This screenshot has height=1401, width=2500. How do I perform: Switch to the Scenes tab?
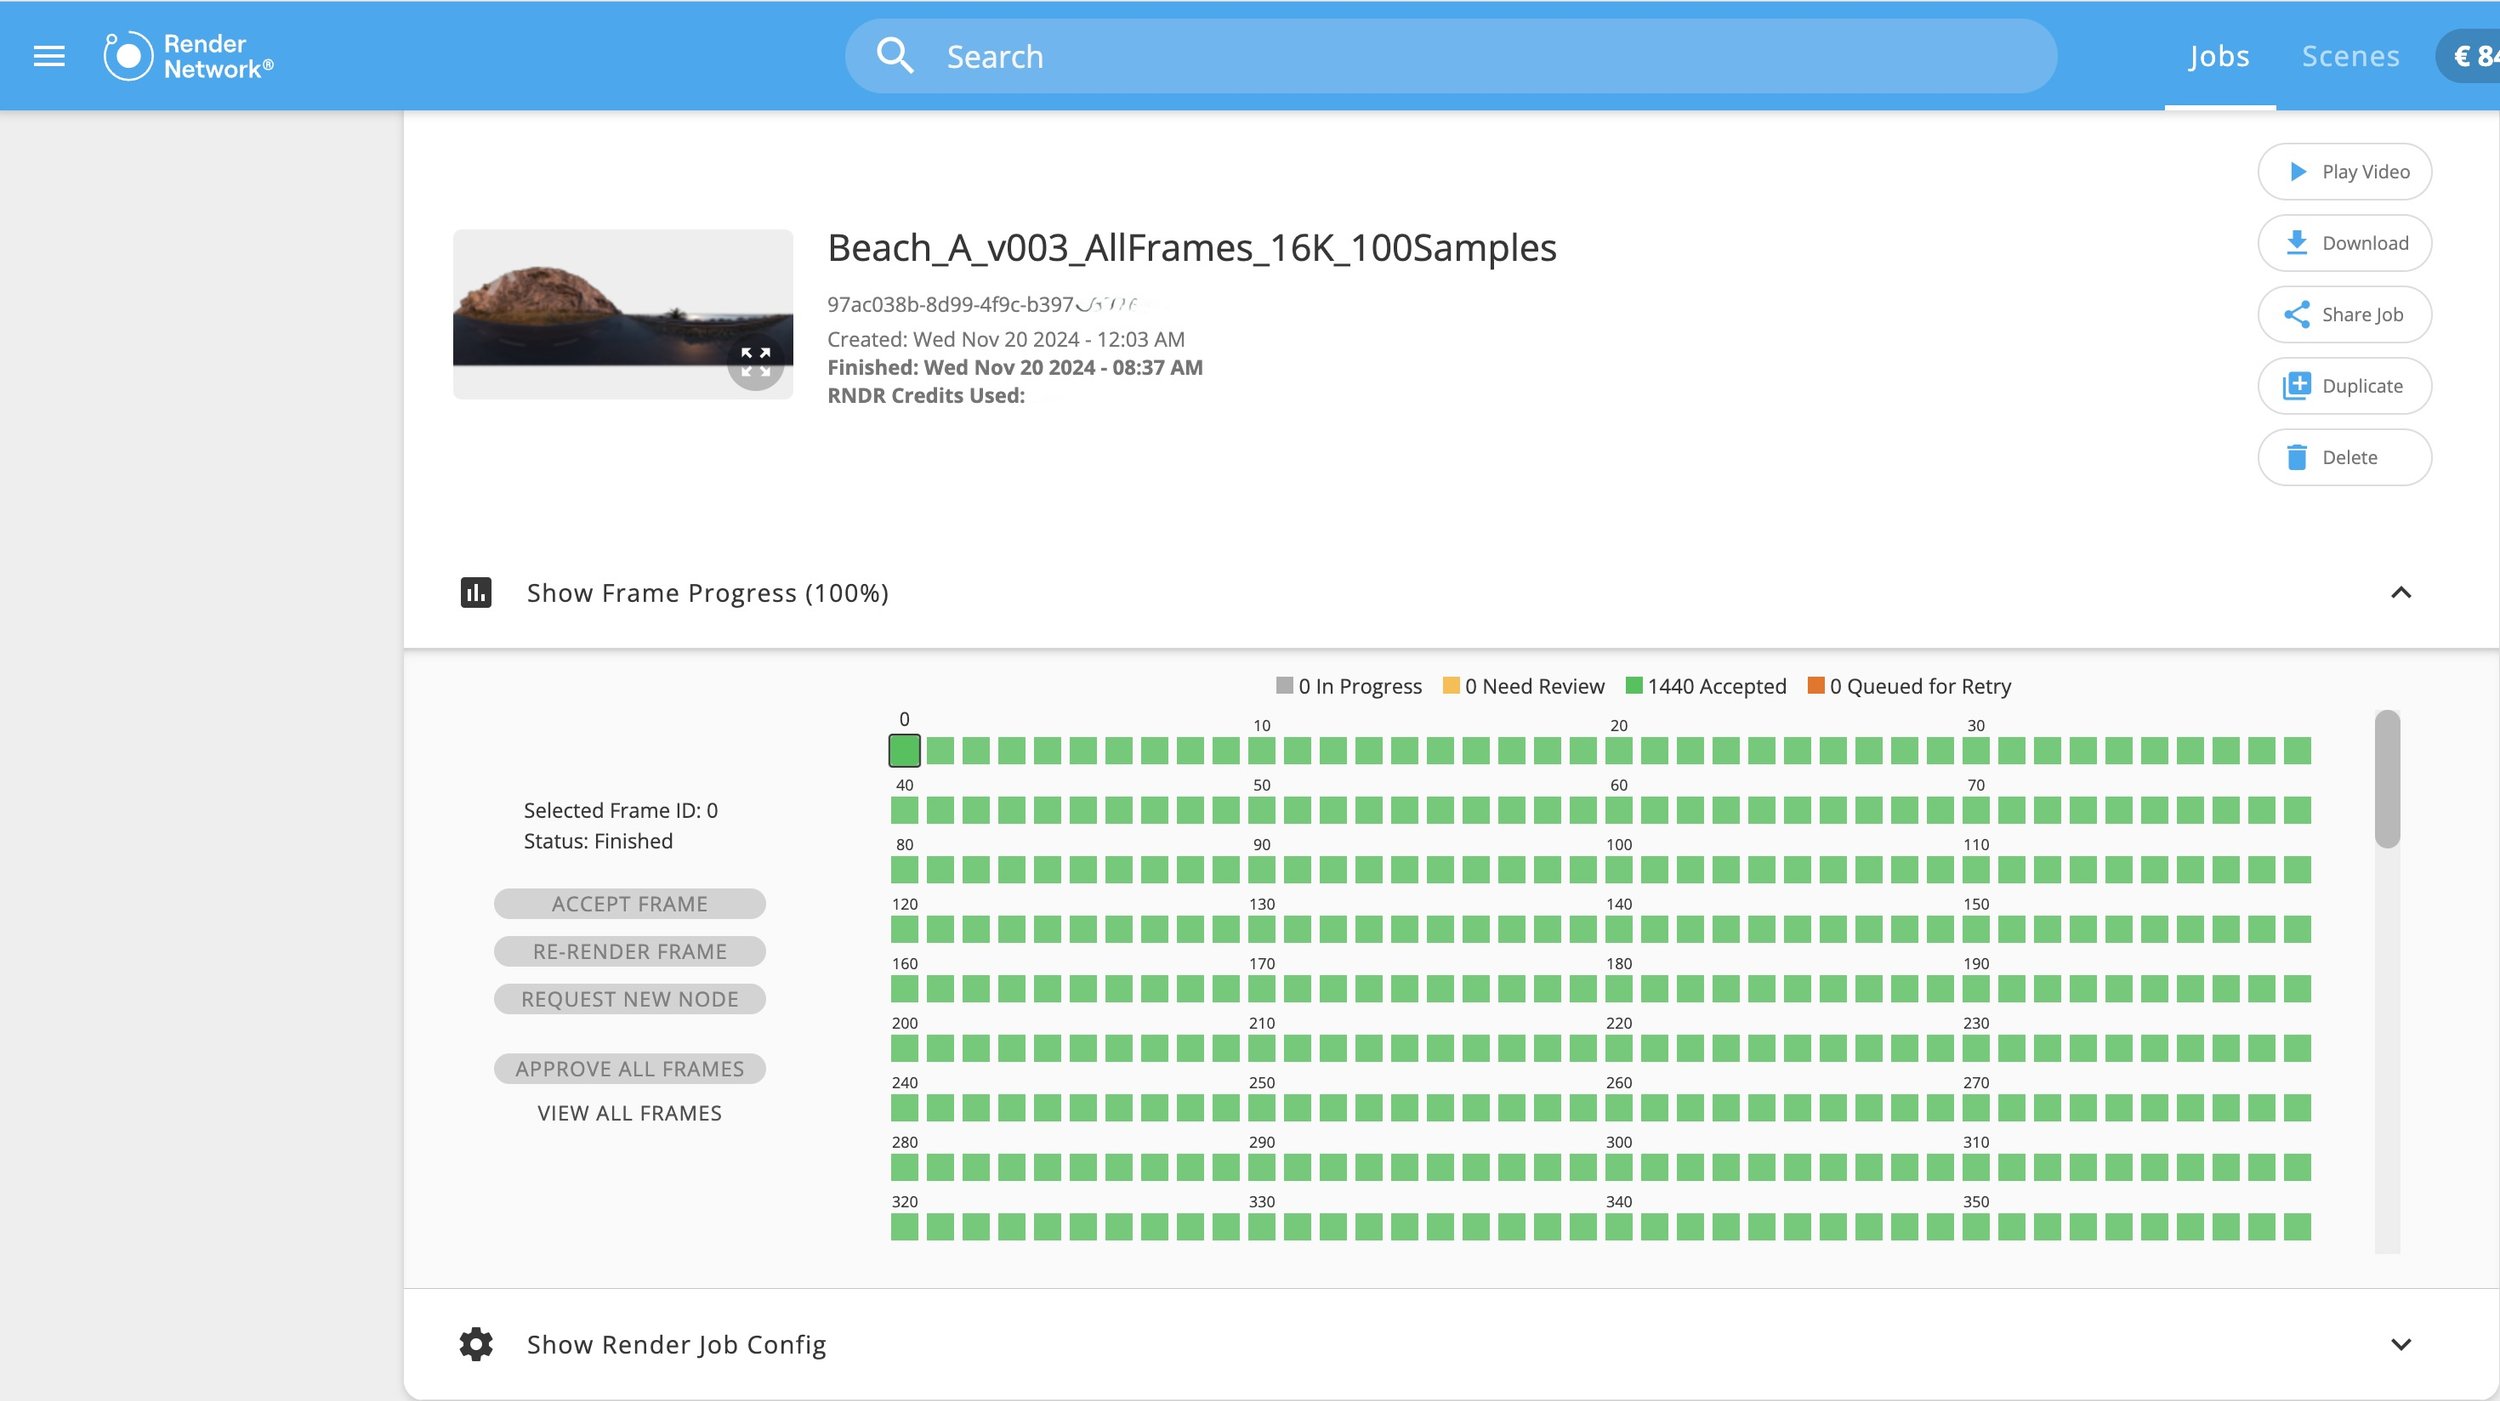[x=2349, y=56]
